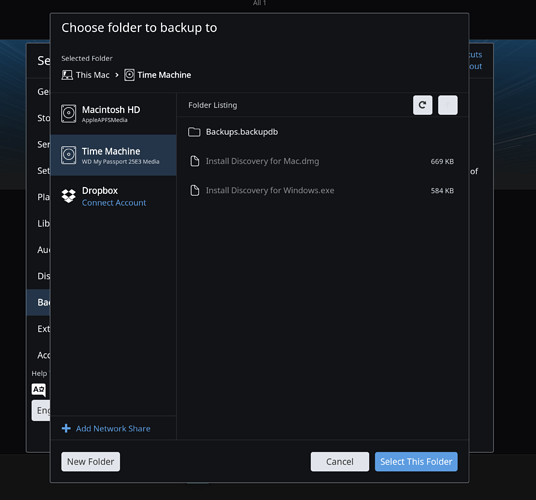Click the language translate icon in Settings

[x=39, y=390]
